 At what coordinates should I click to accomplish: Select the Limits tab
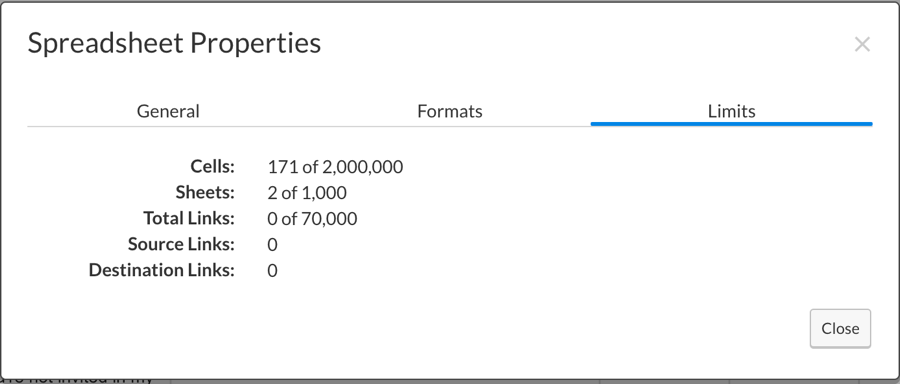click(x=731, y=111)
